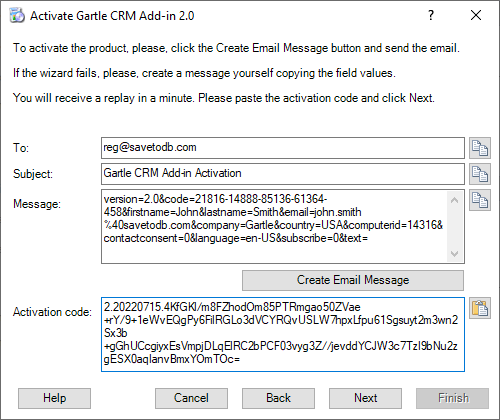This screenshot has width=500, height=420.
Task: Click the question mark help button
Action: pyautogui.click(x=431, y=15)
